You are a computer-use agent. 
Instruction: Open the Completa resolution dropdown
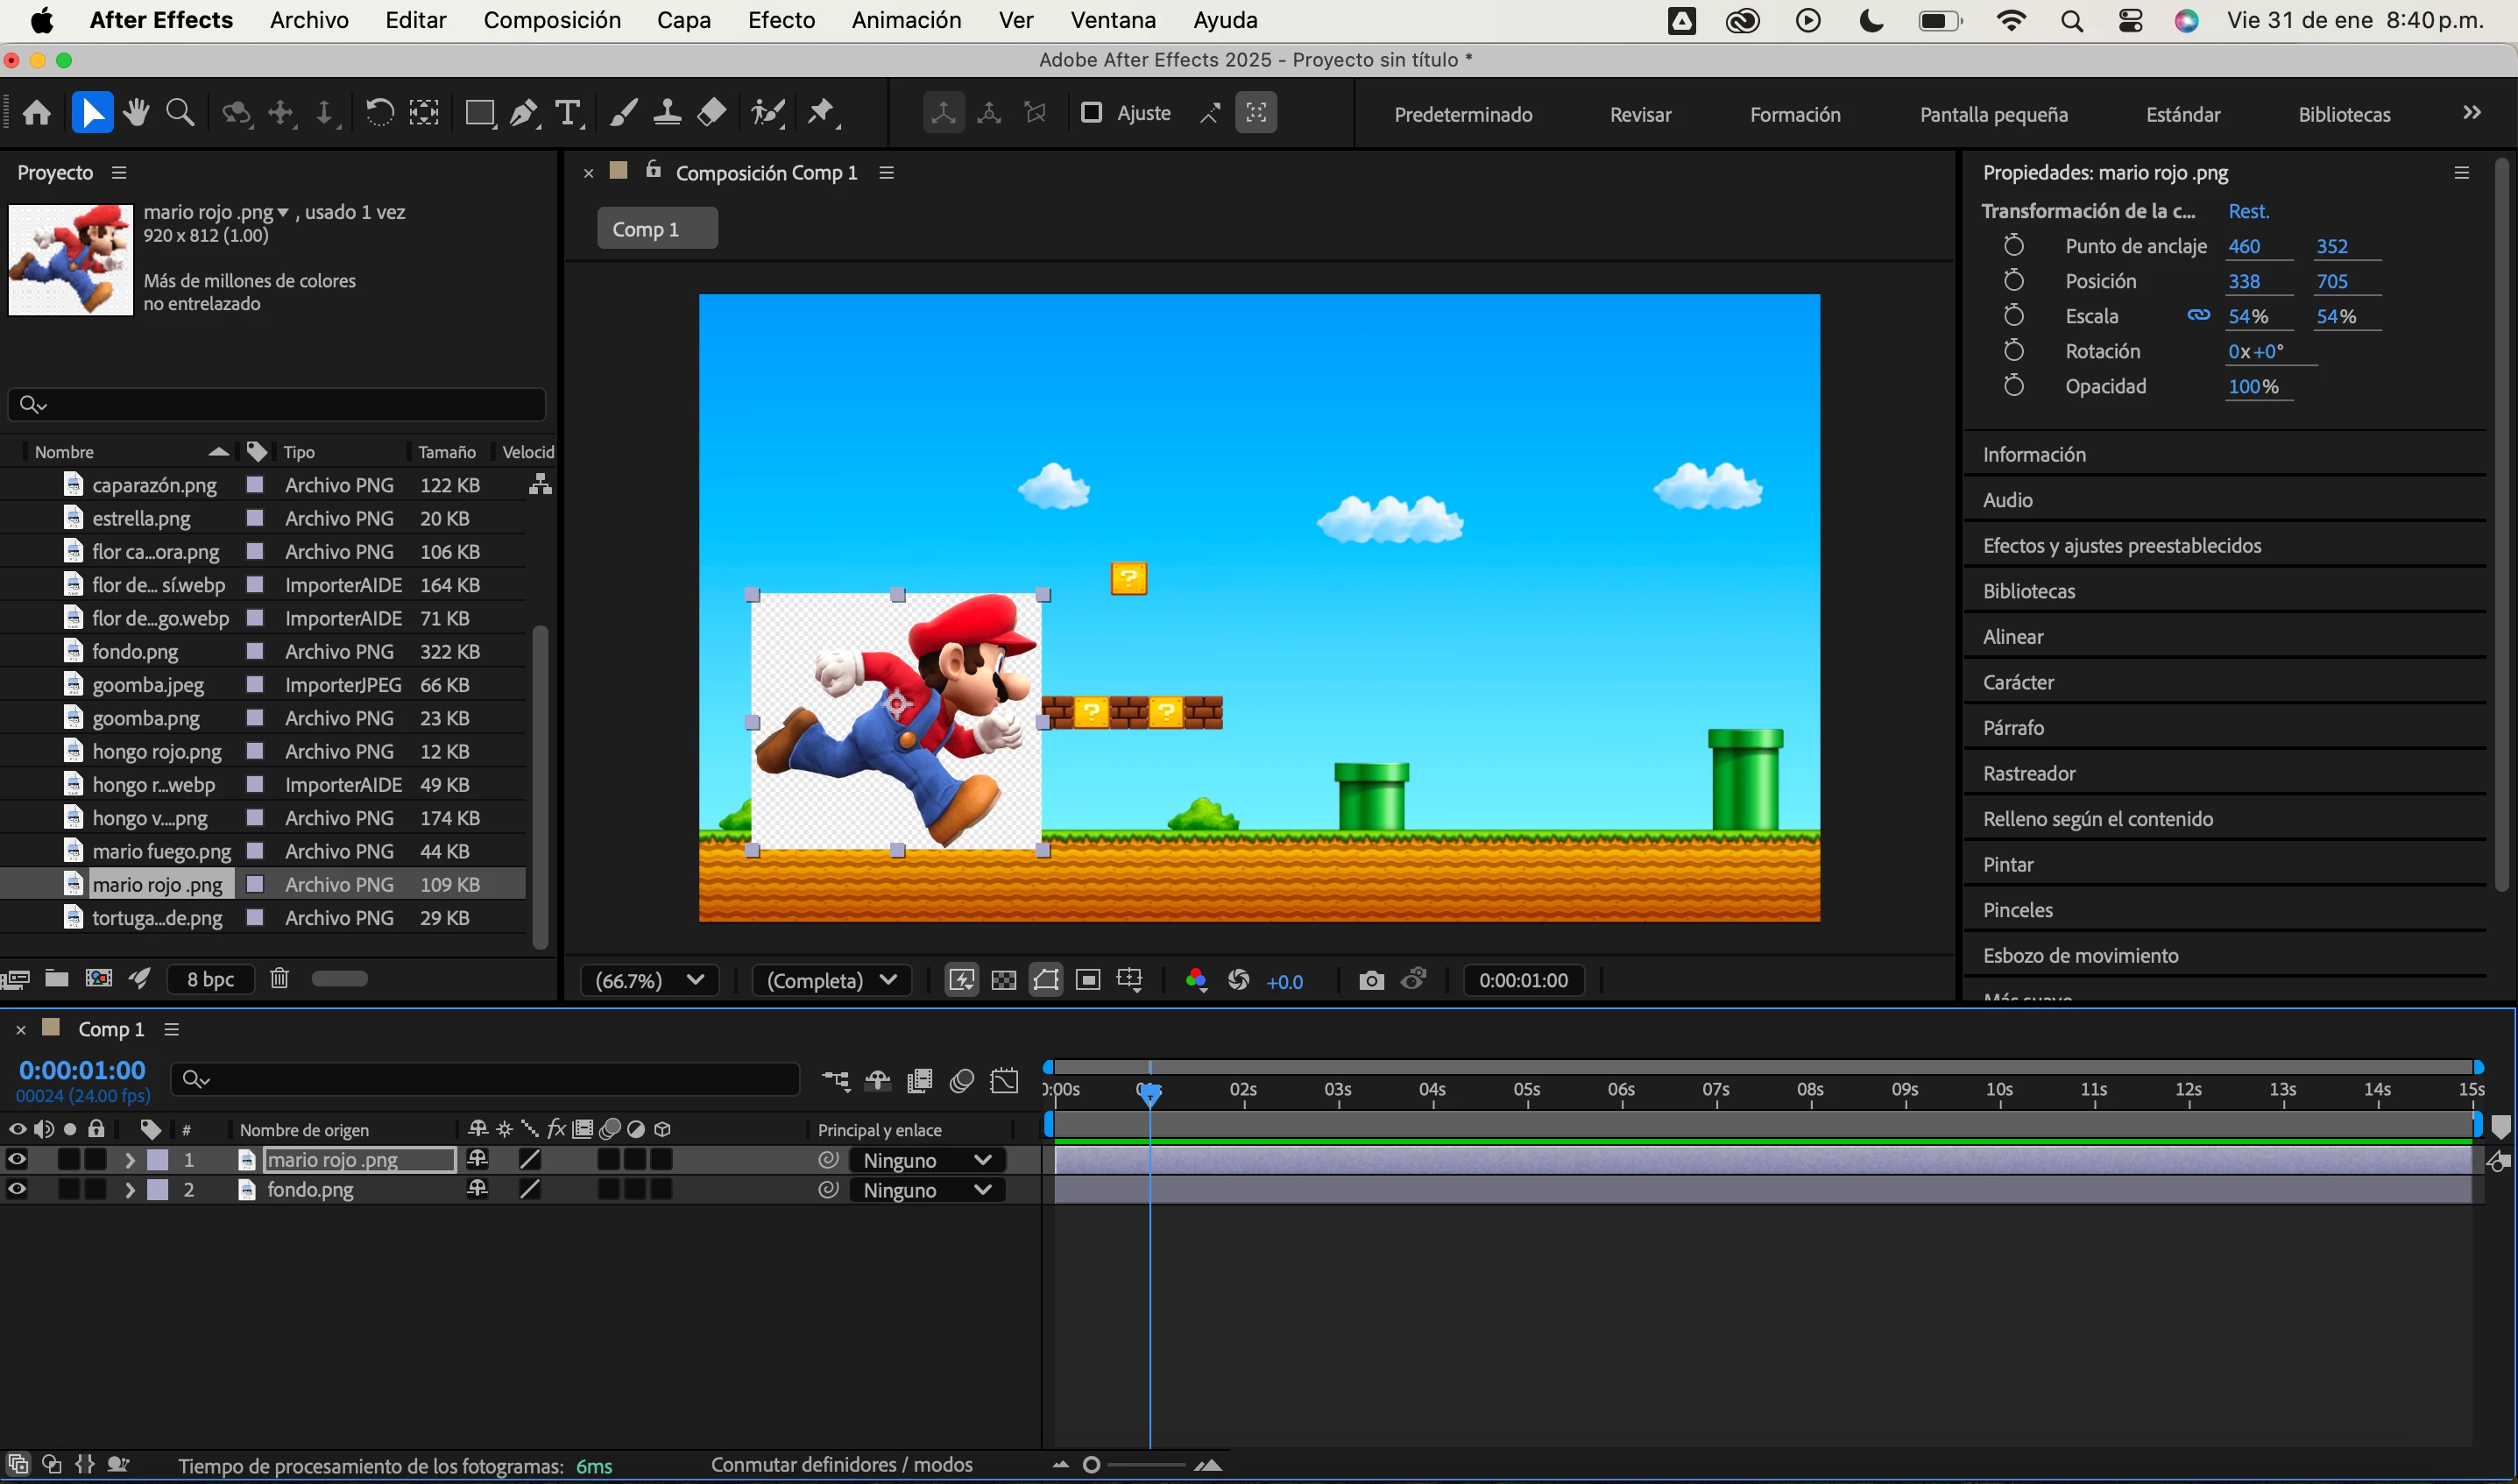[x=830, y=980]
